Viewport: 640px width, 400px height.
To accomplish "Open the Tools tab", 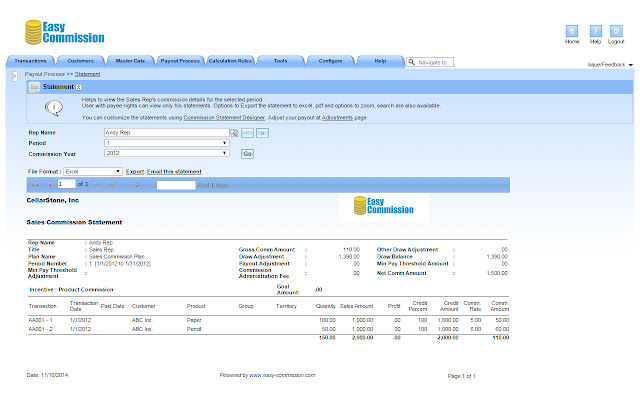I will tap(280, 61).
